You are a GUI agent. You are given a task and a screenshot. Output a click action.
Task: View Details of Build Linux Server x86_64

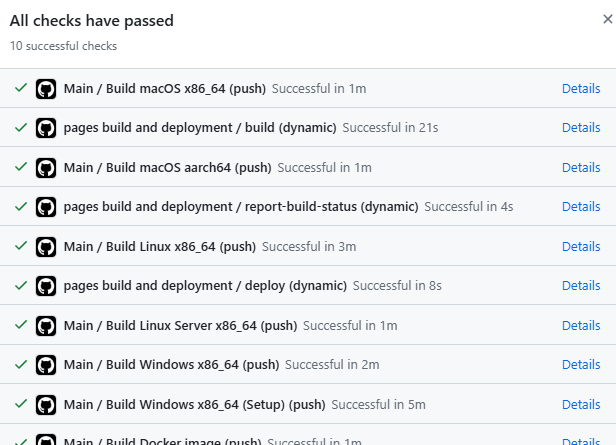[580, 325]
